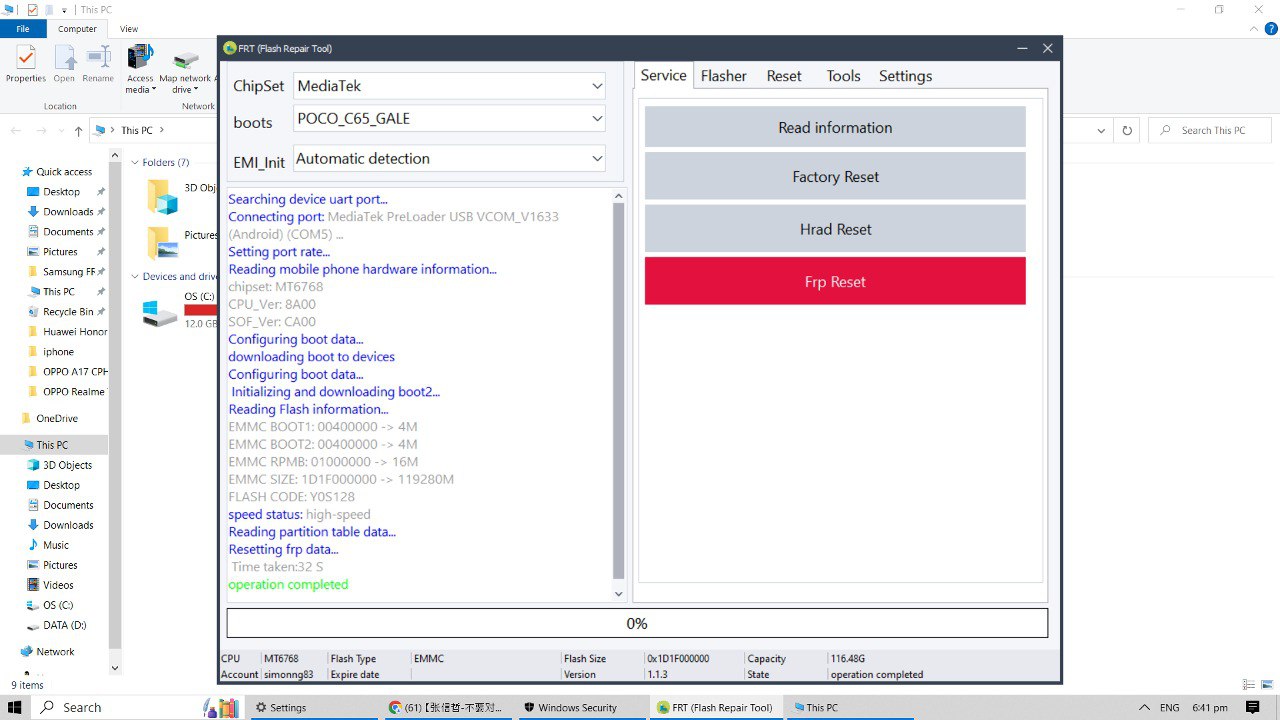
Task: Switch to the Flasher tab
Action: pyautogui.click(x=724, y=76)
